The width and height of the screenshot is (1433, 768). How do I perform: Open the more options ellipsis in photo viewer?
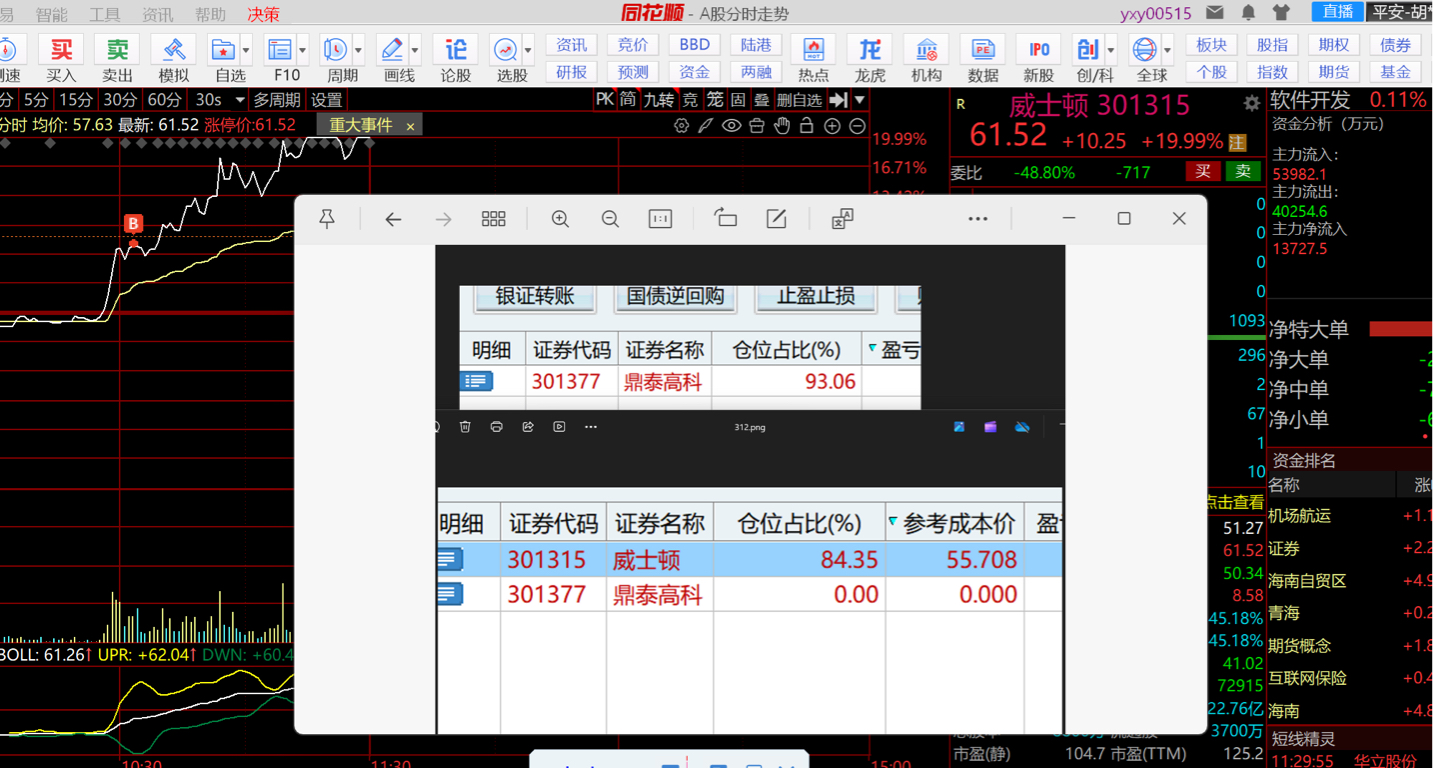pyautogui.click(x=978, y=219)
